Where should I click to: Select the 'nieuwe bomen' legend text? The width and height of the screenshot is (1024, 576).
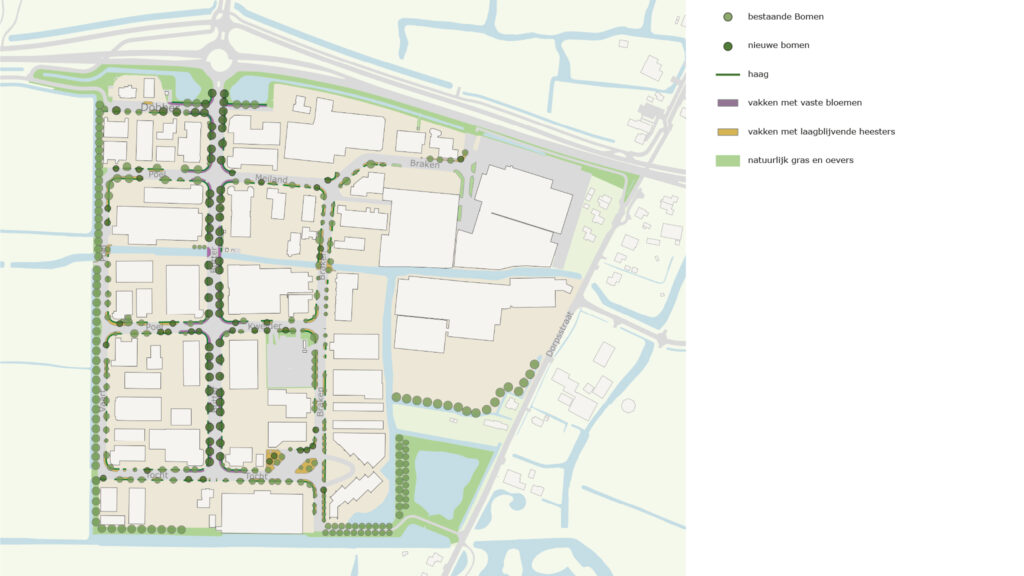click(x=778, y=45)
